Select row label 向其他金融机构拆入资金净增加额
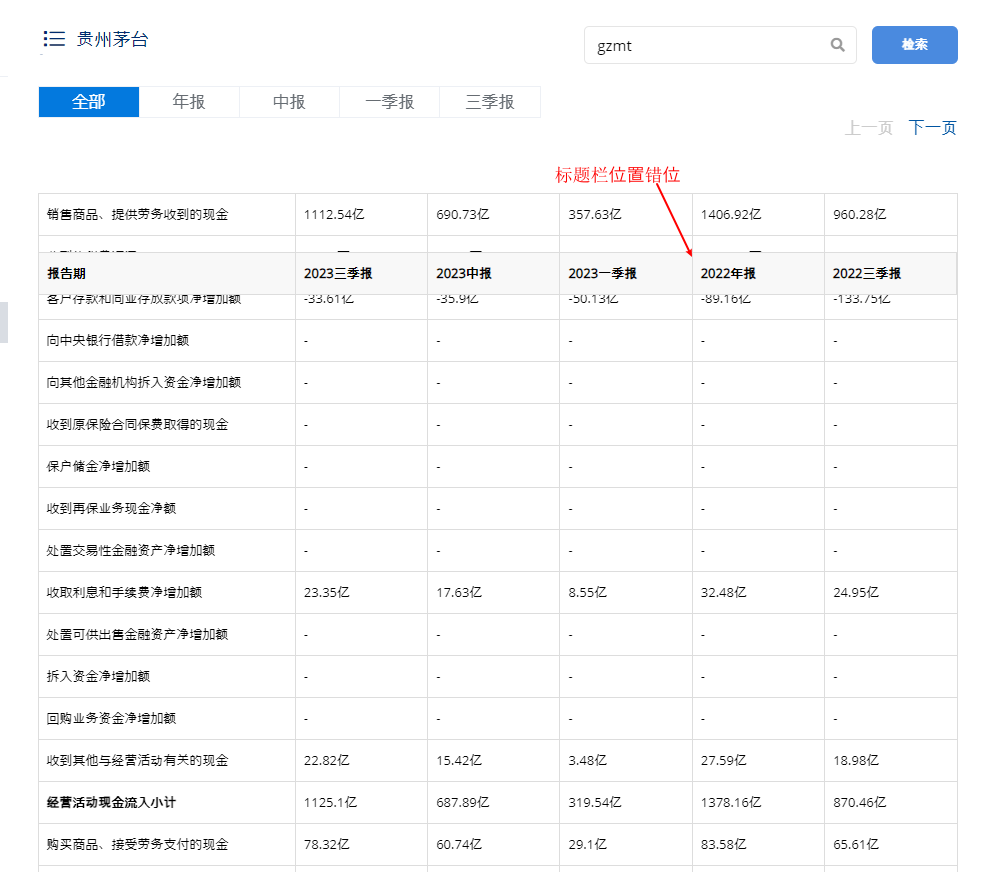 coord(144,383)
